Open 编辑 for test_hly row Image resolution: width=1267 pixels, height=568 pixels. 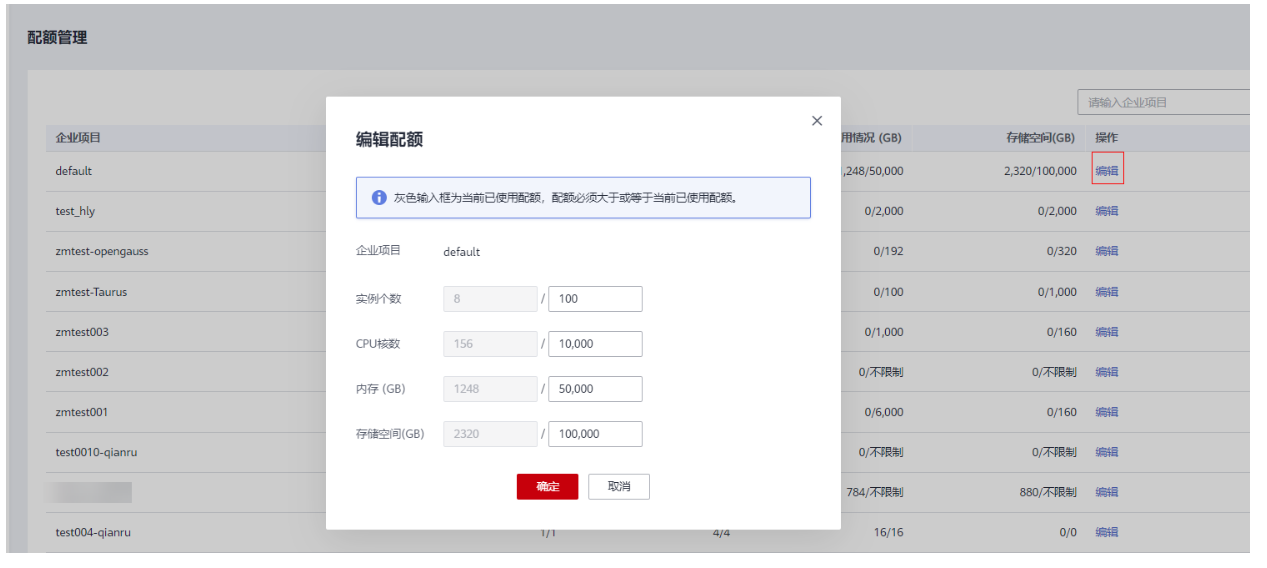(x=1107, y=211)
